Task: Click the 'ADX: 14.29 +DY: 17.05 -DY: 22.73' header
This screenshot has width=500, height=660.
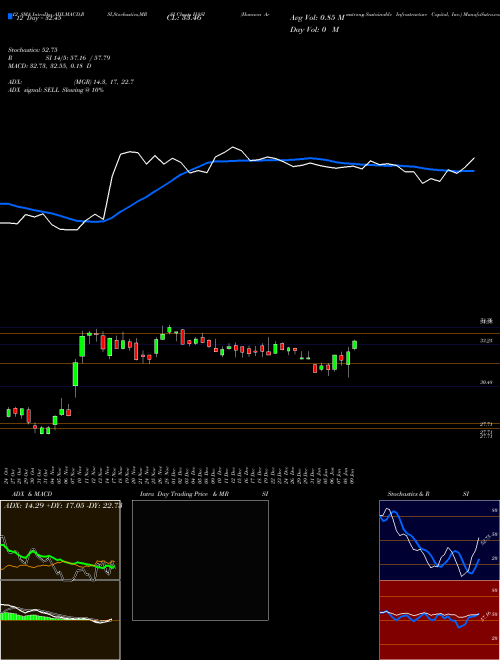Action: click(64, 506)
